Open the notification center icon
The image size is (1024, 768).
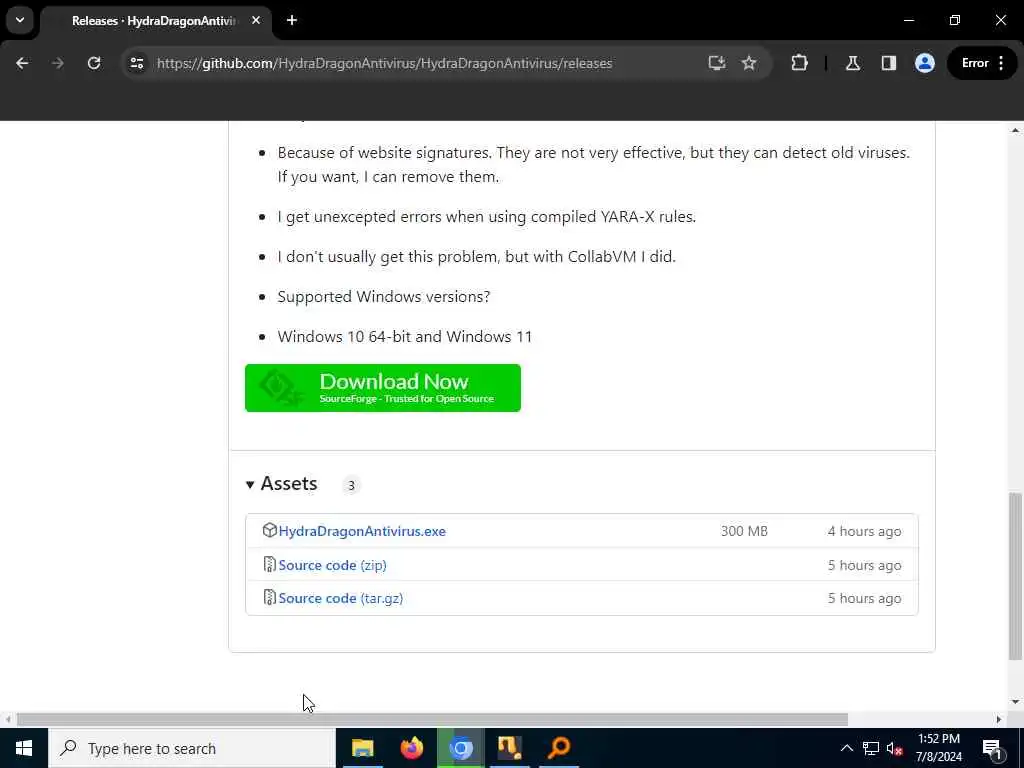[x=991, y=748]
